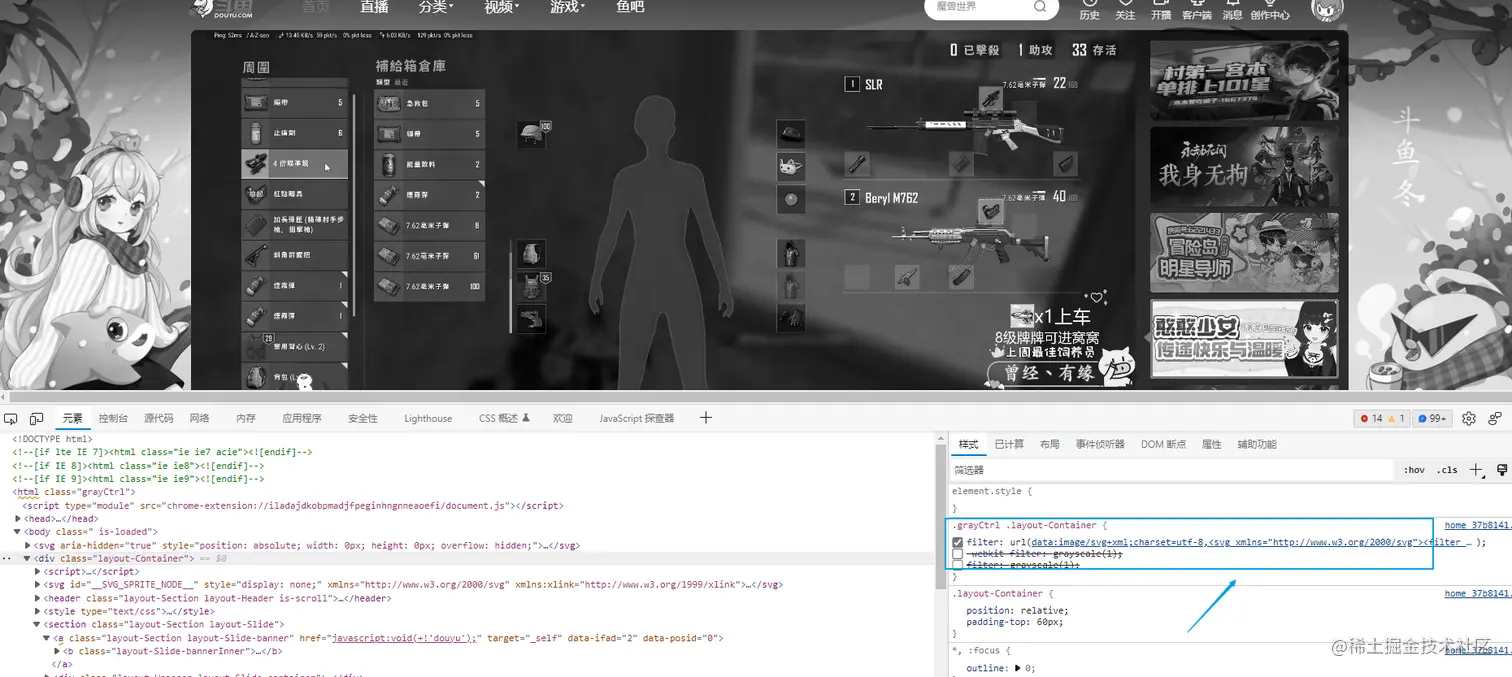Viewport: 1512px width, 677px height.
Task: Open the 冒险岛 明星导师 stream thumbnail
Action: [x=1243, y=252]
